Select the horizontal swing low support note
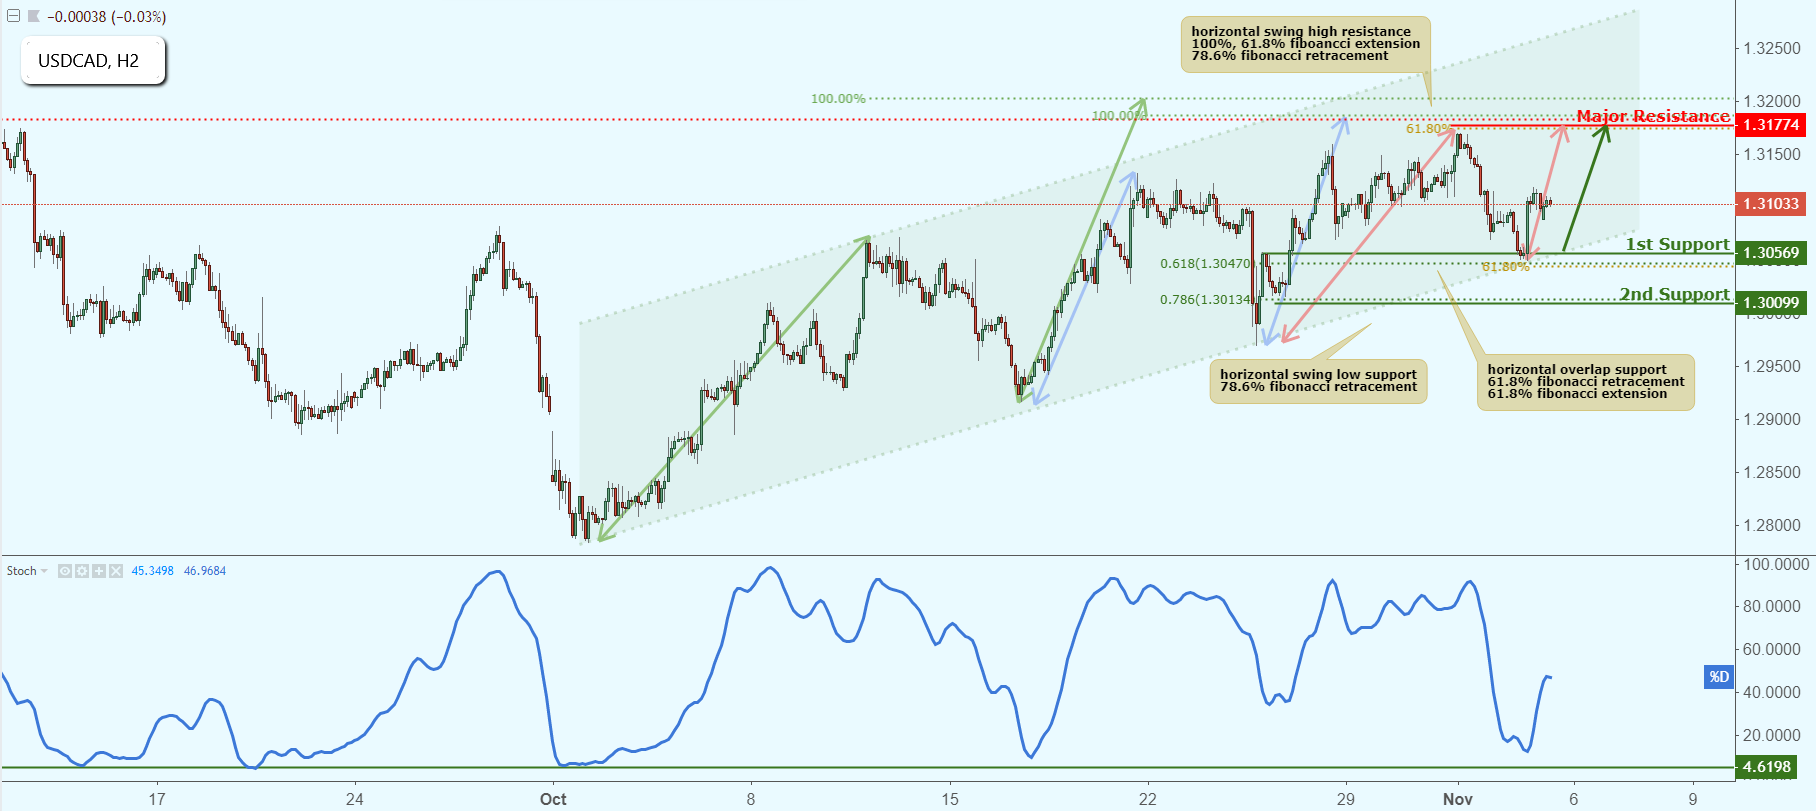 coord(1318,381)
